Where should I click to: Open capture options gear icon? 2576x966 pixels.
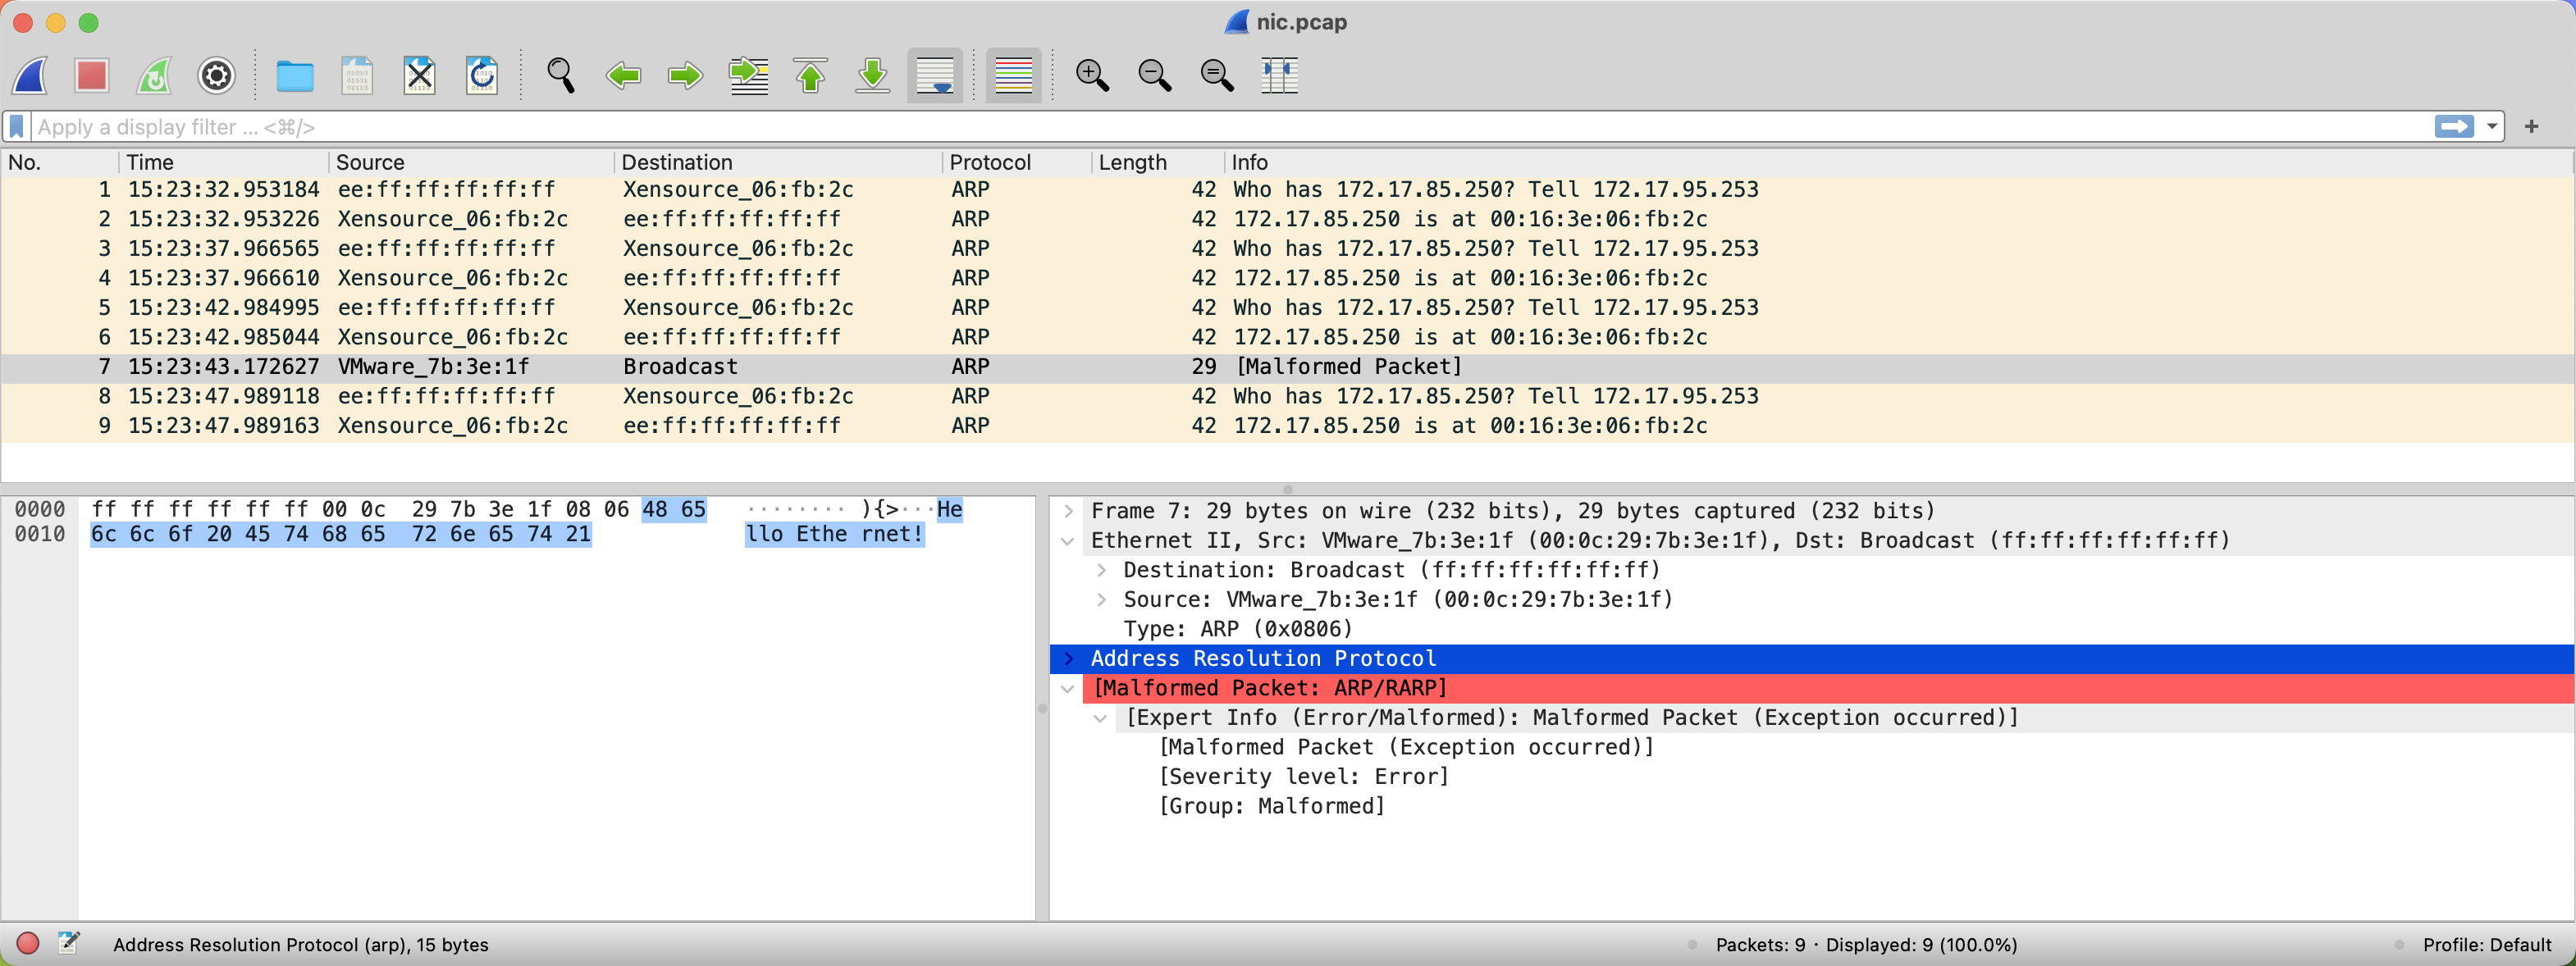tap(216, 76)
